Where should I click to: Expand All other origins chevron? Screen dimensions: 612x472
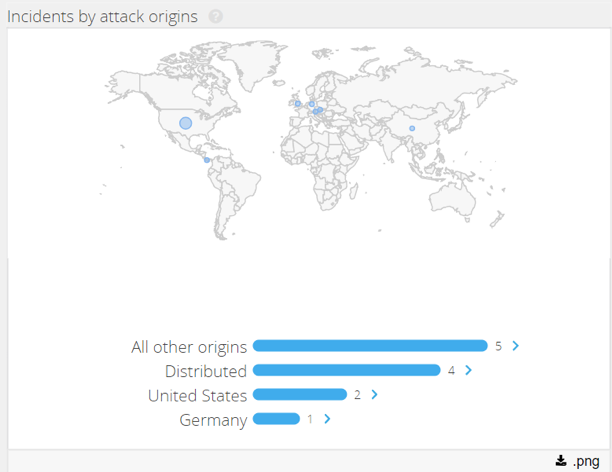pos(516,346)
